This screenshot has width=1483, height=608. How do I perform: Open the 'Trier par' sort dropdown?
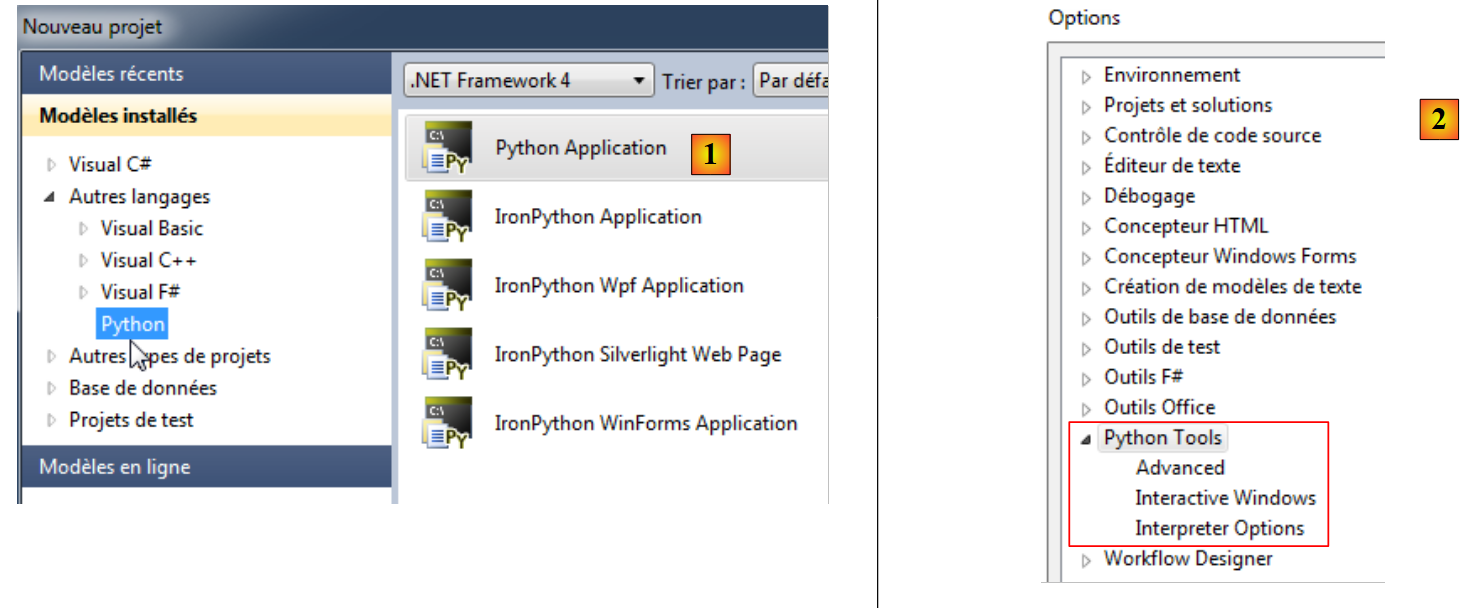pos(790,81)
